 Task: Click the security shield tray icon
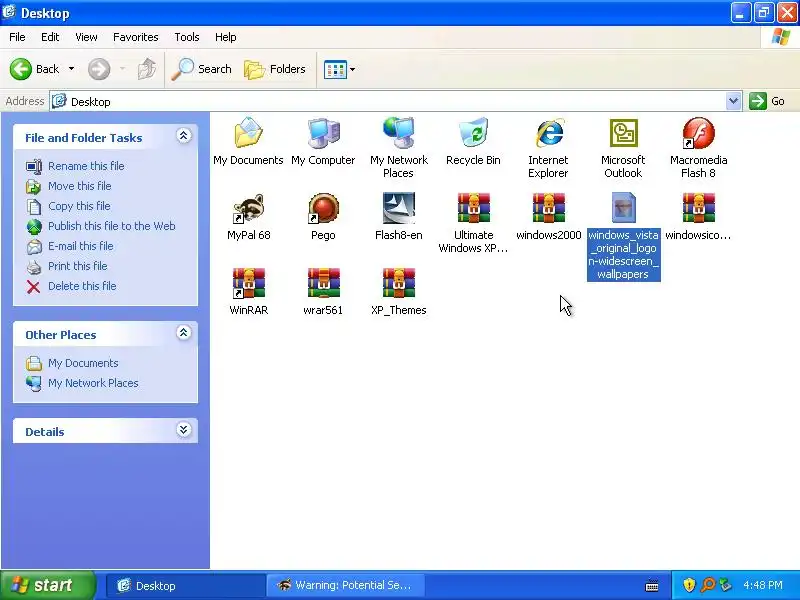pos(689,585)
